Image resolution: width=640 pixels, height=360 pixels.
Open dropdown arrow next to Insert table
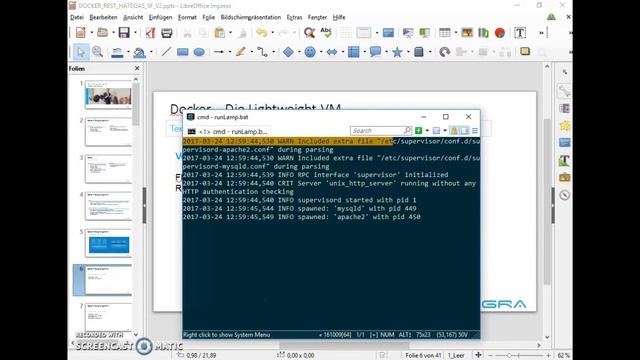click(456, 33)
